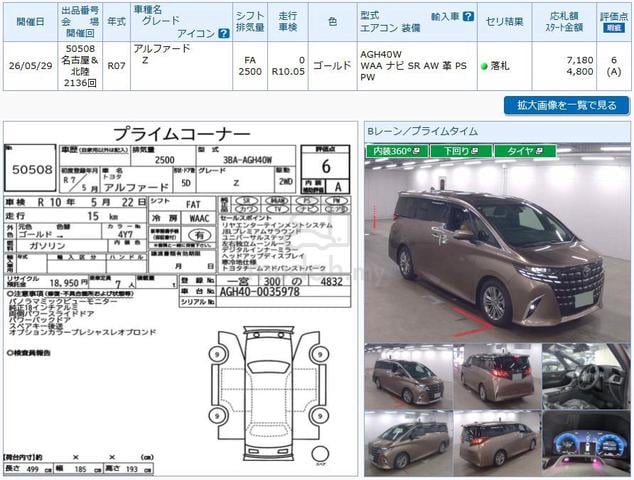Click help icon next to 輸入車 header
The height and width of the screenshot is (480, 634).
[468, 16]
